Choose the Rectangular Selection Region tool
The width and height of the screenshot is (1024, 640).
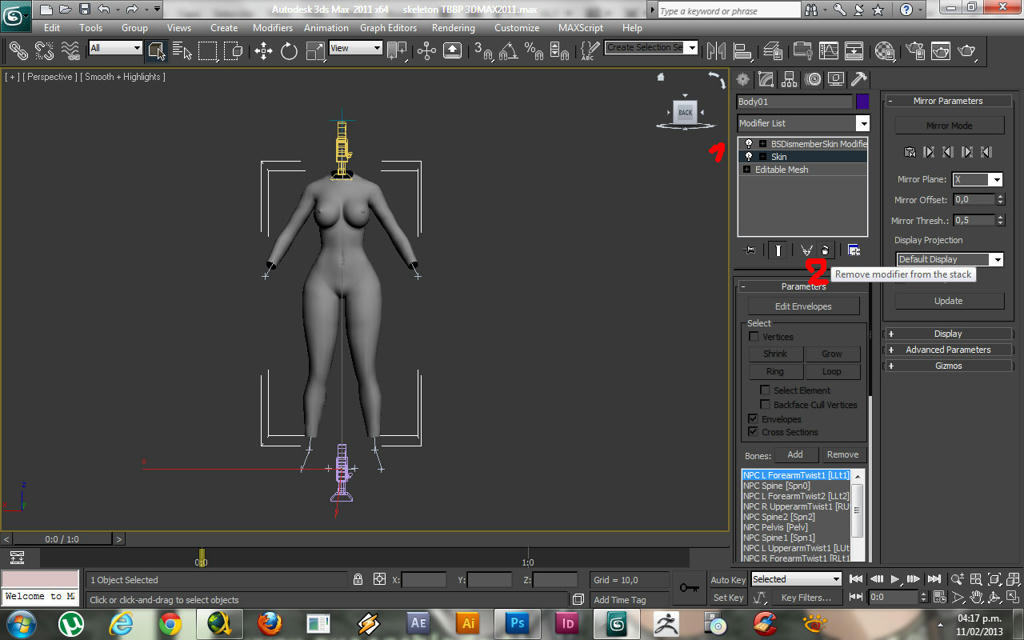(x=208, y=51)
